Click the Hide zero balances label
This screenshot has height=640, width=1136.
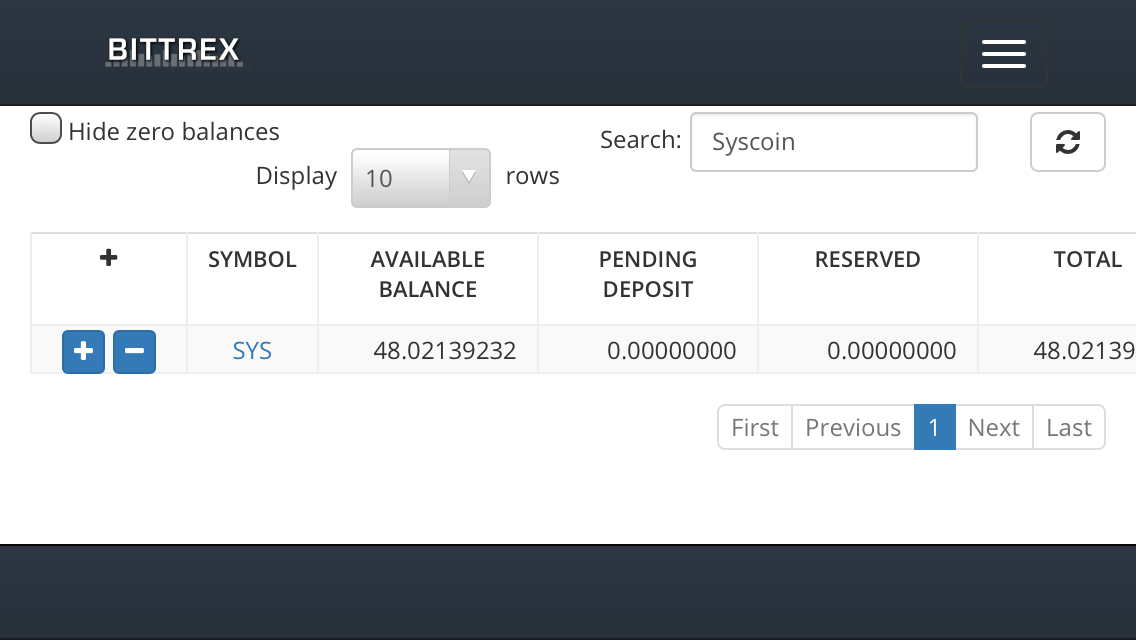(x=174, y=132)
